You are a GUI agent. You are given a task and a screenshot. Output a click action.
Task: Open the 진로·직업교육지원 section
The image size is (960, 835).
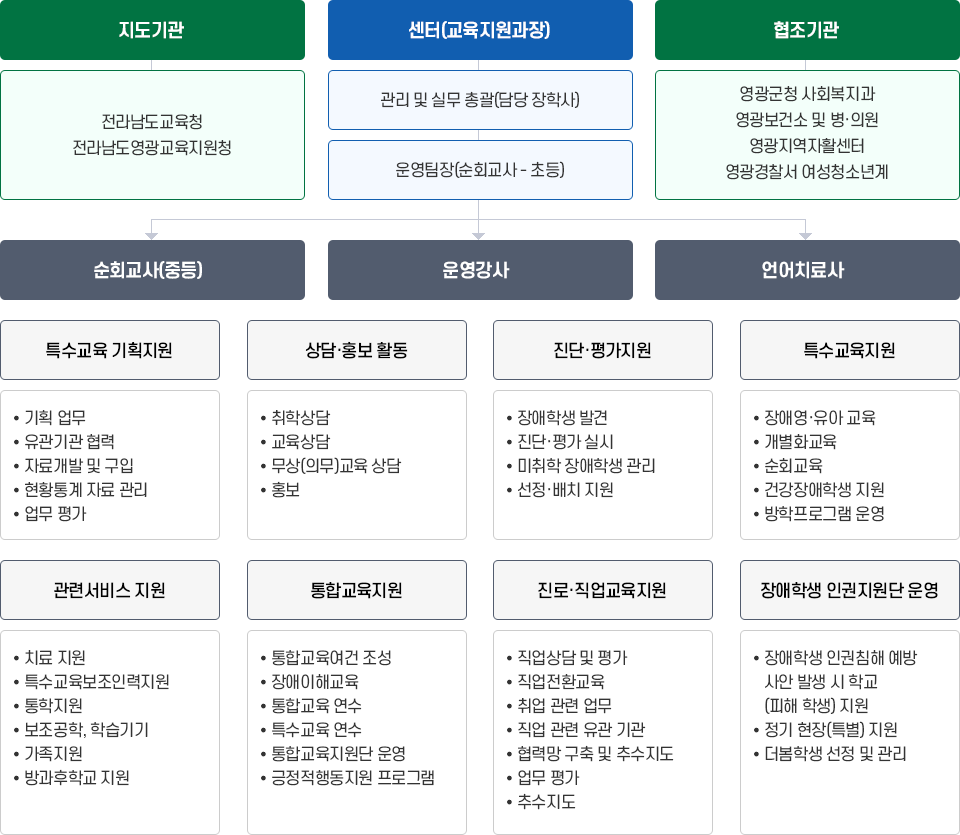click(603, 589)
